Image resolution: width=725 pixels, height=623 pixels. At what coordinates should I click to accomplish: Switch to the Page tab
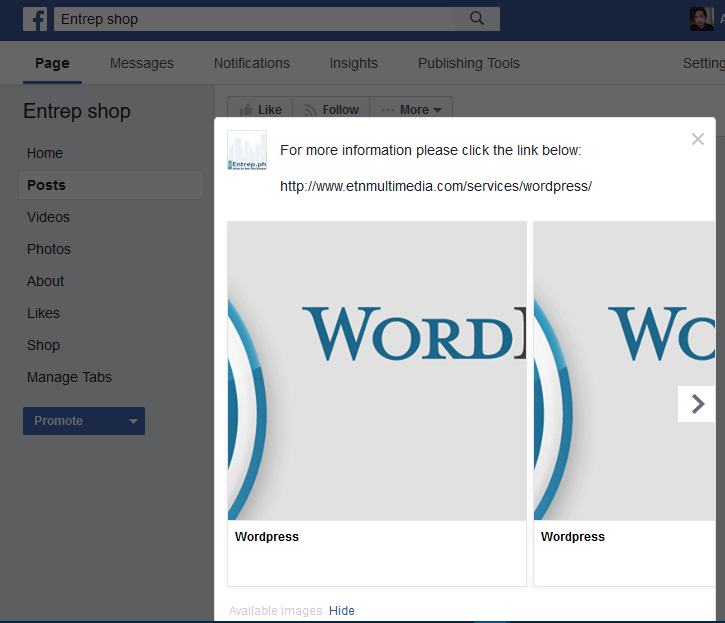click(x=52, y=63)
